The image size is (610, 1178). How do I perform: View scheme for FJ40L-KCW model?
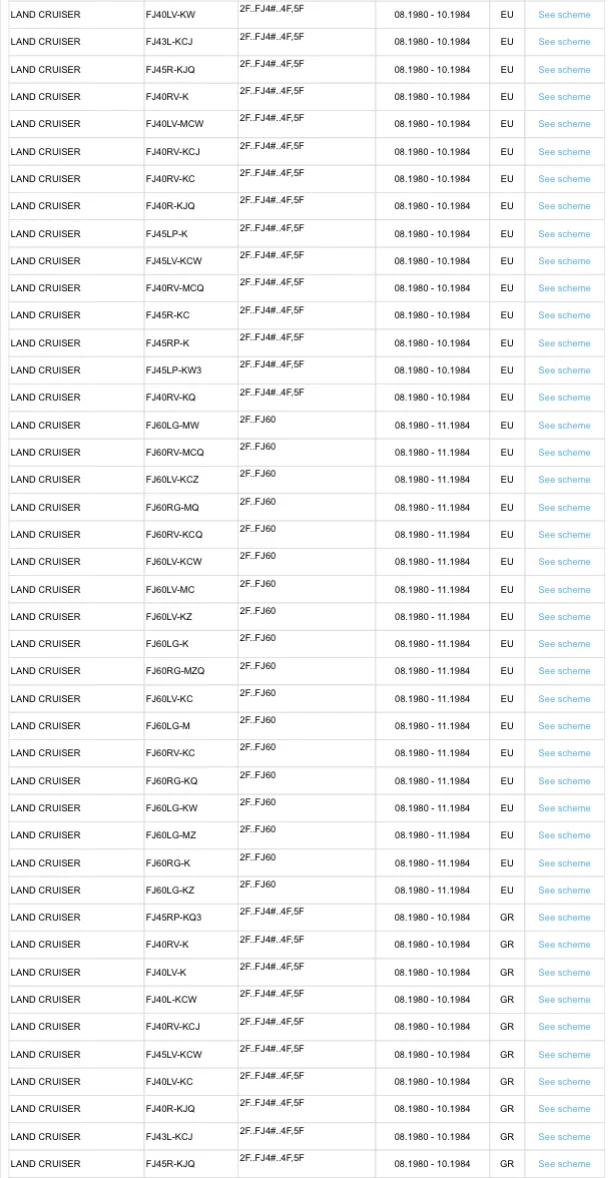click(564, 999)
